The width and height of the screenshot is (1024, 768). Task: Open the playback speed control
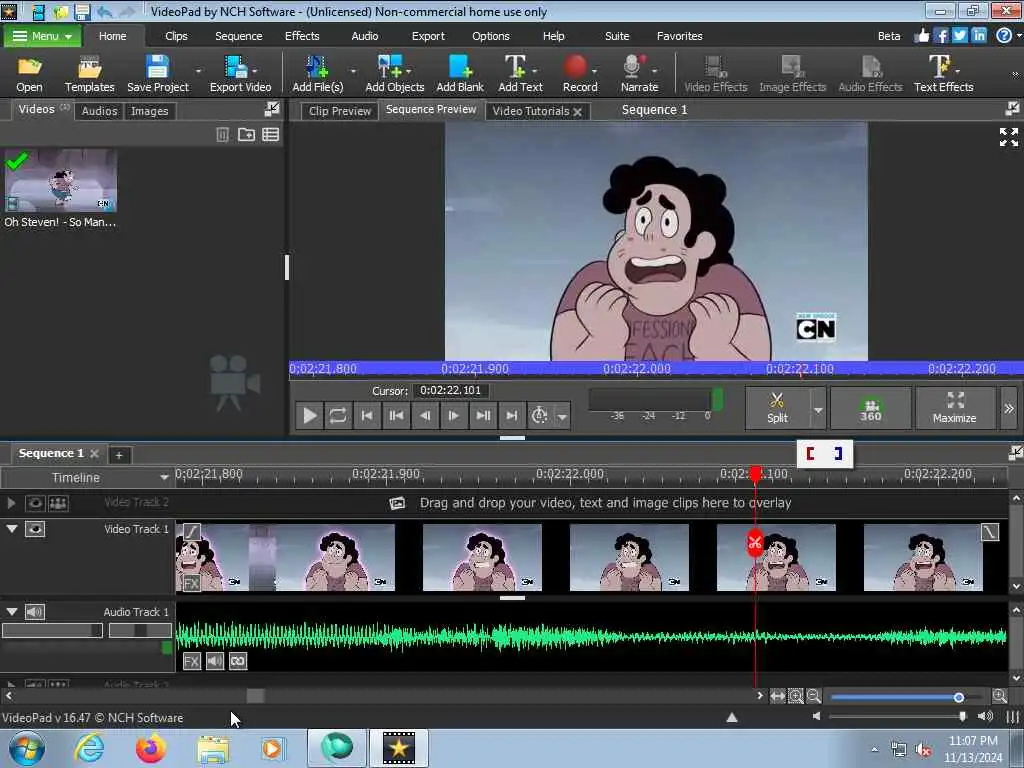tap(539, 415)
